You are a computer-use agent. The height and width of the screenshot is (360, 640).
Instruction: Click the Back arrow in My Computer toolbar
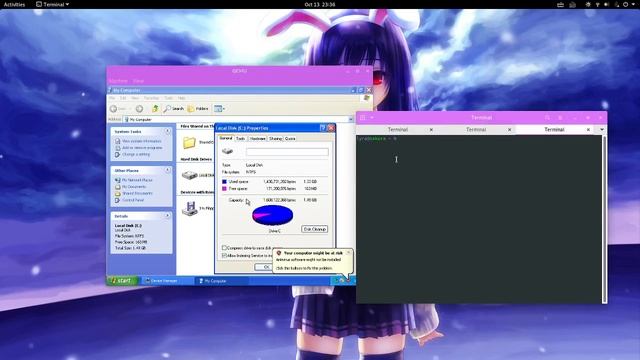click(113, 109)
